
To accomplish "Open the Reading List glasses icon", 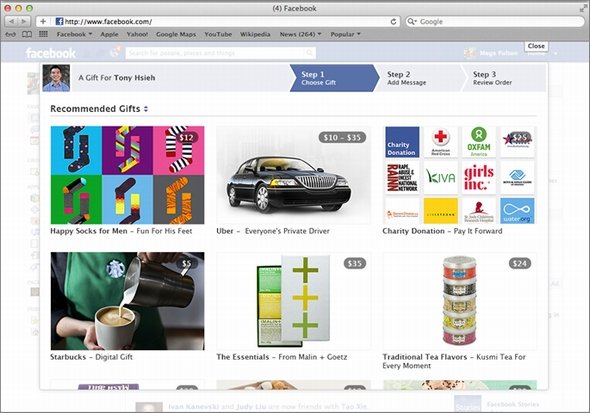I will (11, 34).
